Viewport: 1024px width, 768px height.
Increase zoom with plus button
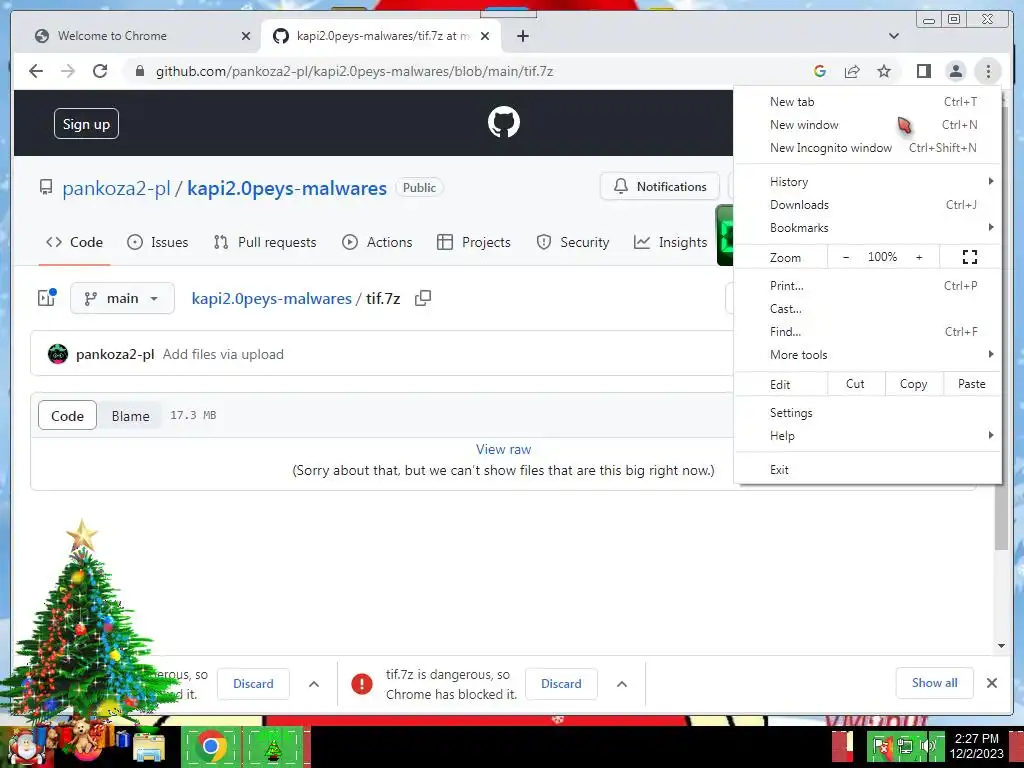click(919, 257)
